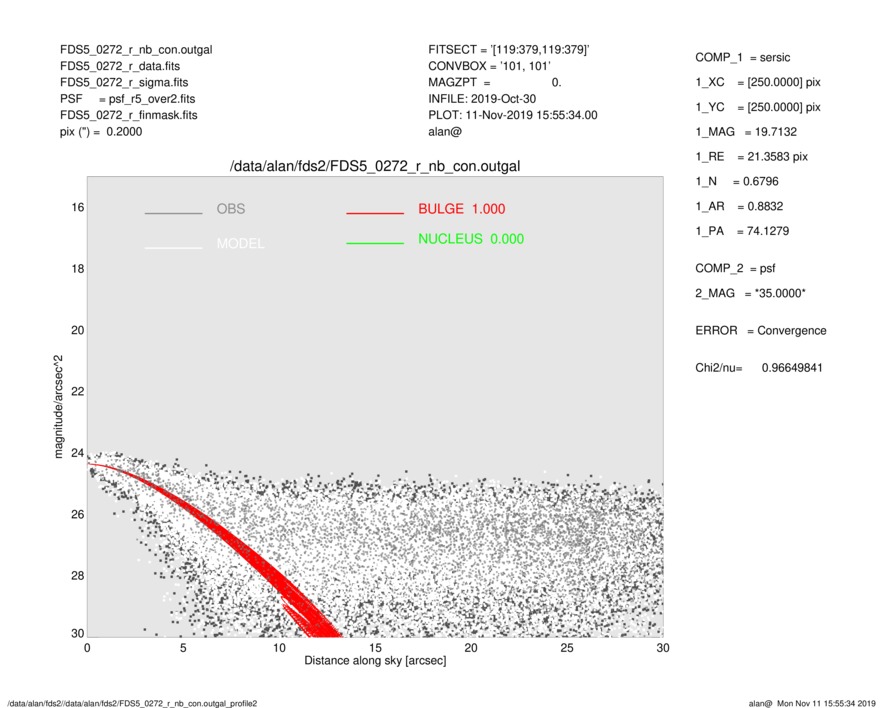885x708 pixels.
Task: Click the y-axis tick label 24
Action: point(78,453)
